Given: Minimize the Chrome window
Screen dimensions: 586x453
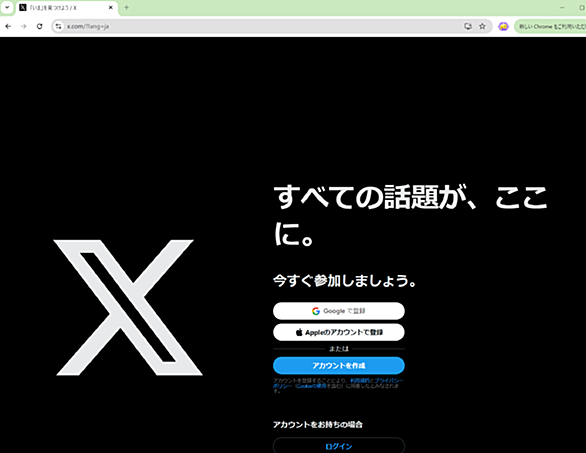Looking at the screenshot, I should pyautogui.click(x=562, y=7).
